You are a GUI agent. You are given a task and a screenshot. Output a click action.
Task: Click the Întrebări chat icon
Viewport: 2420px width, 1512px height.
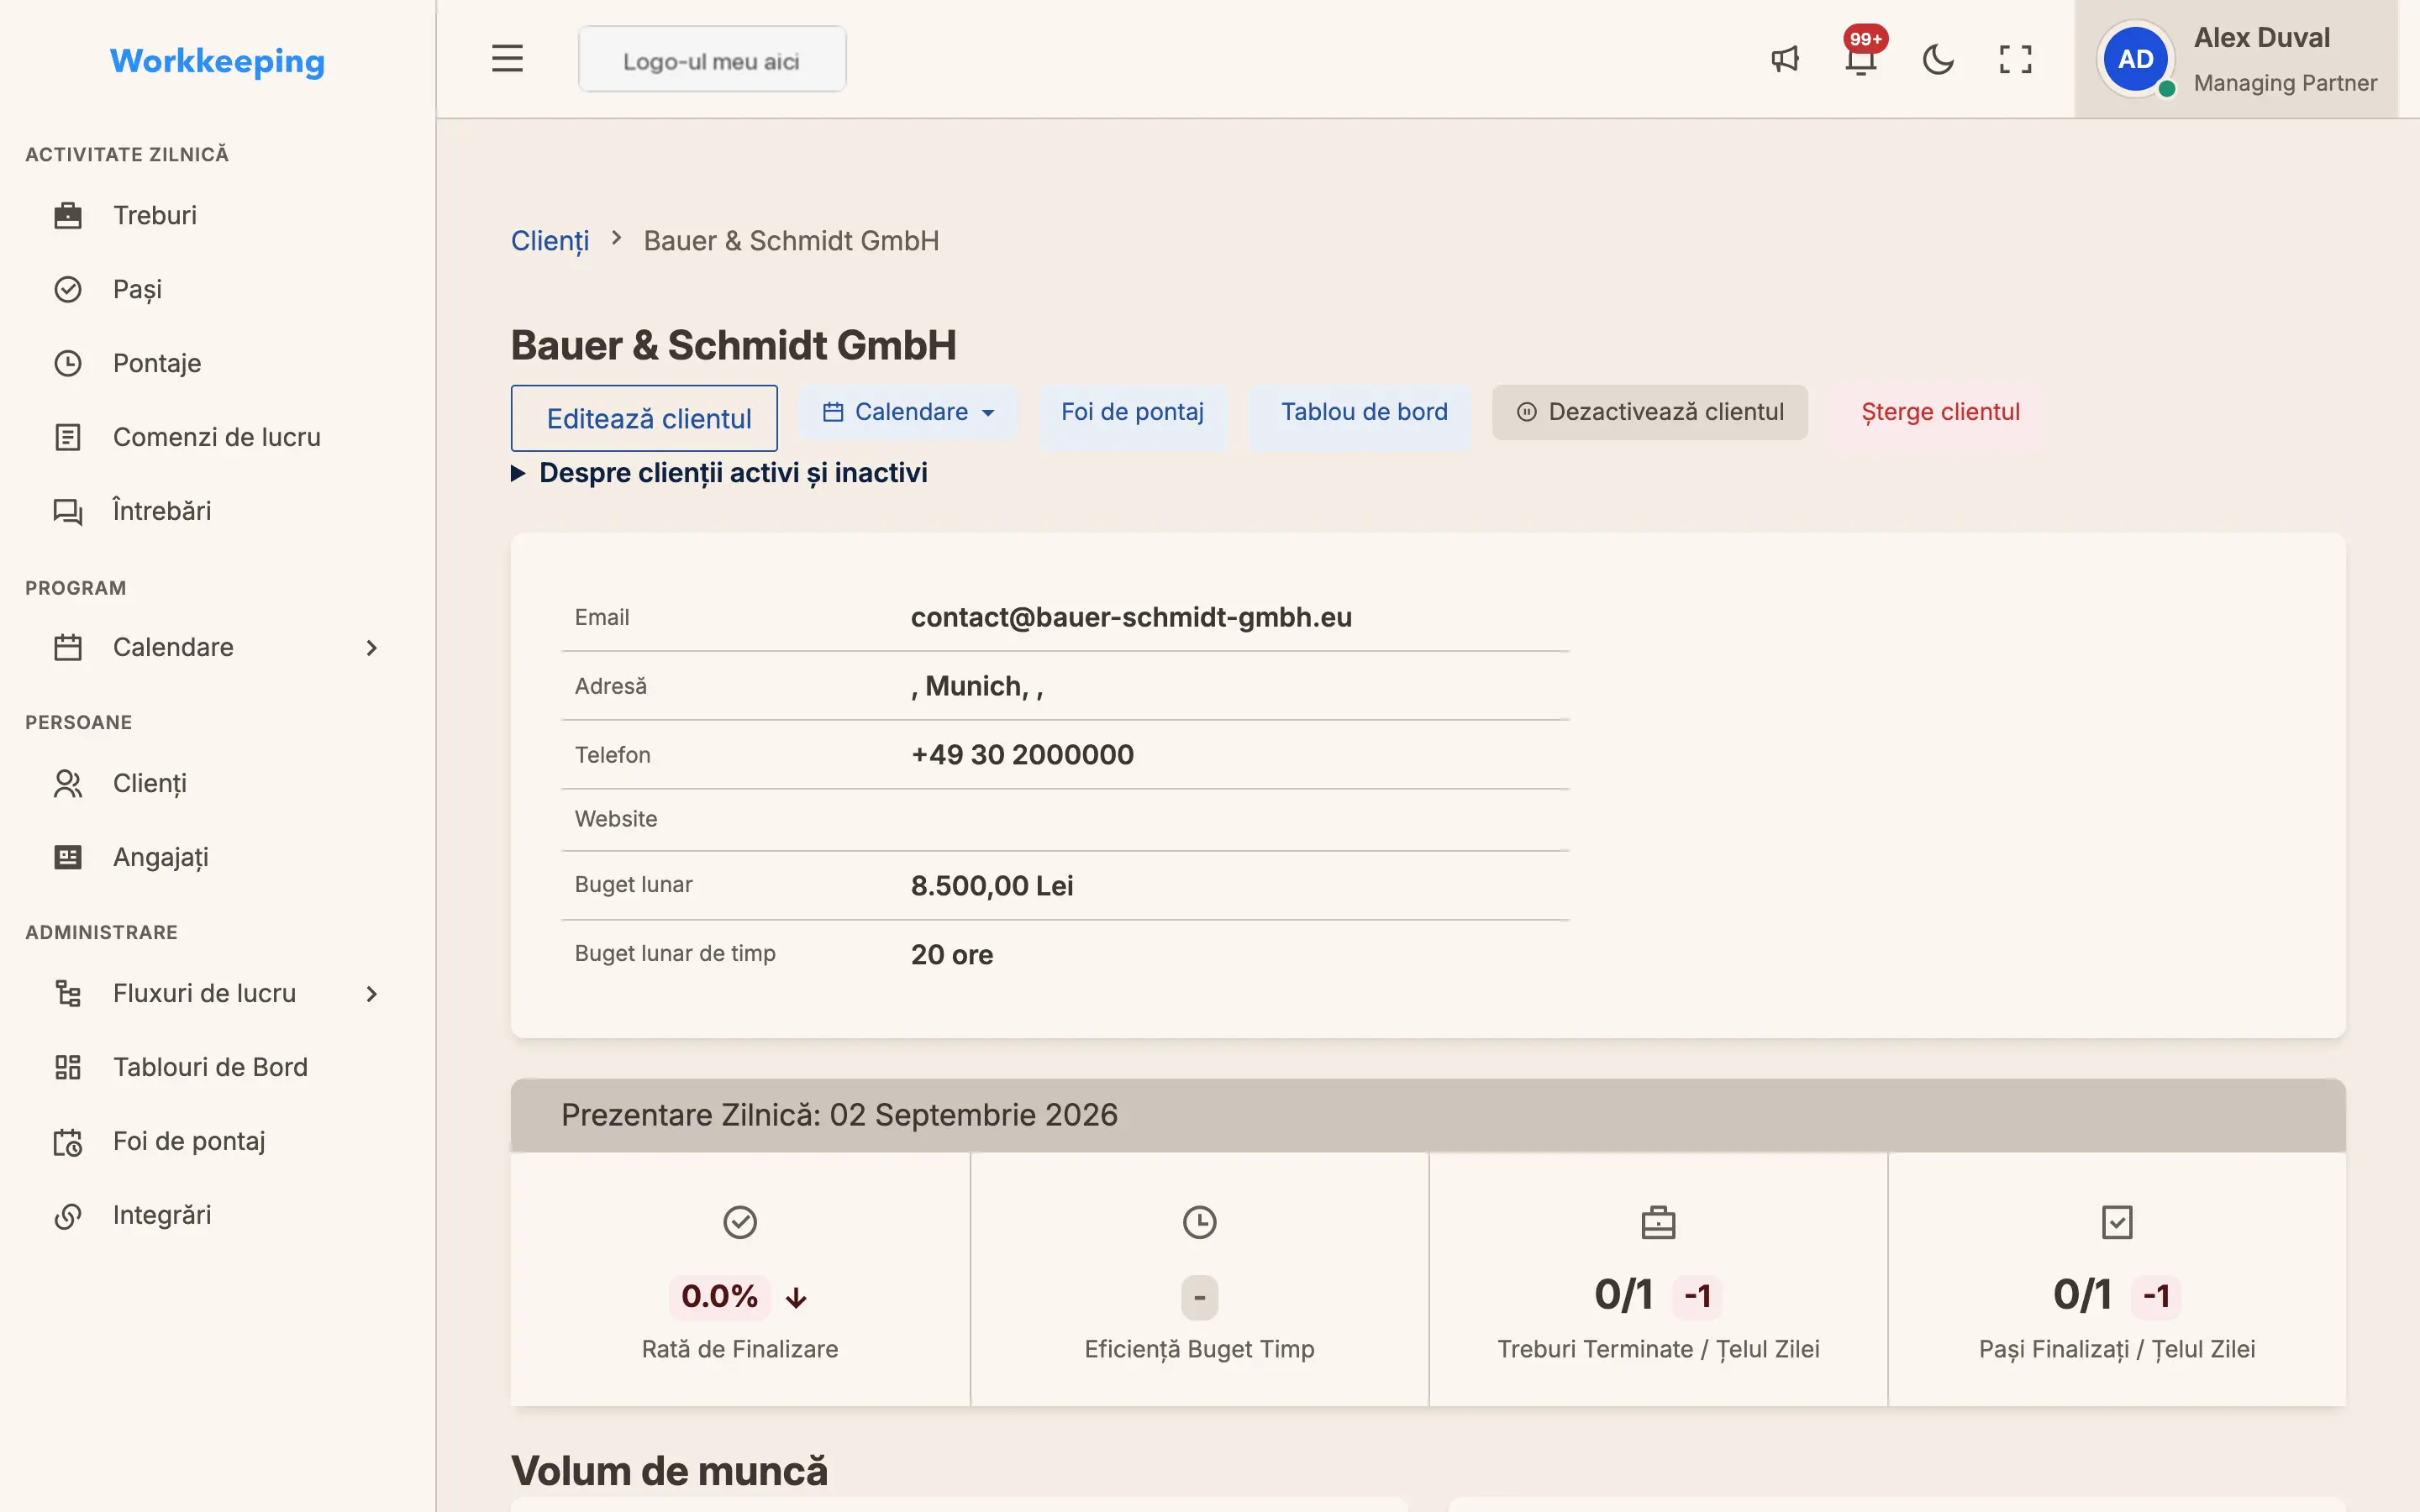pyautogui.click(x=68, y=511)
